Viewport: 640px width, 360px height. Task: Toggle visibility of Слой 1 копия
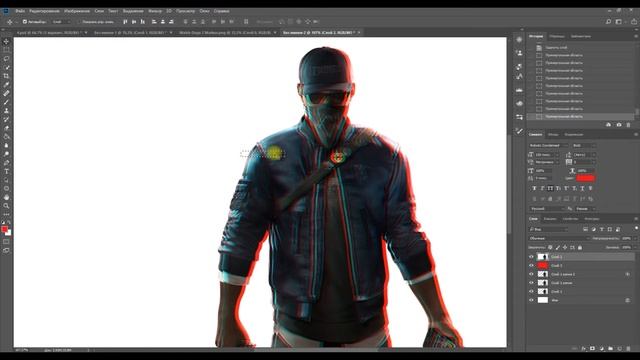(531, 282)
